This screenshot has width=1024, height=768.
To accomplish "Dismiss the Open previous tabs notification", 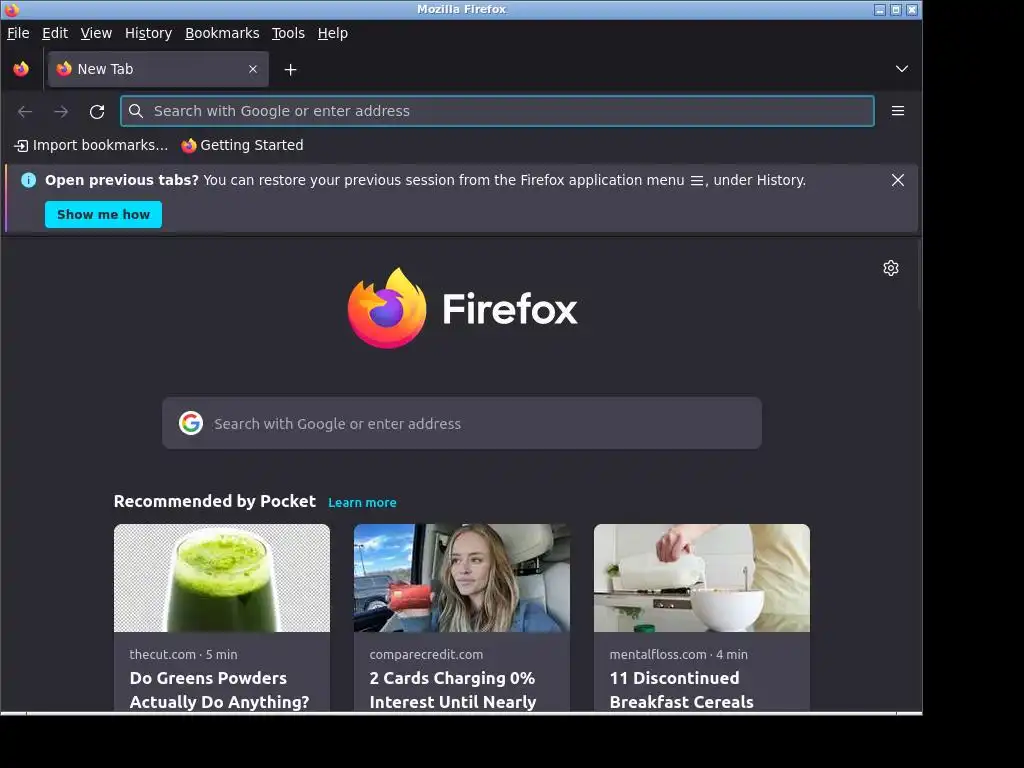I will [898, 180].
